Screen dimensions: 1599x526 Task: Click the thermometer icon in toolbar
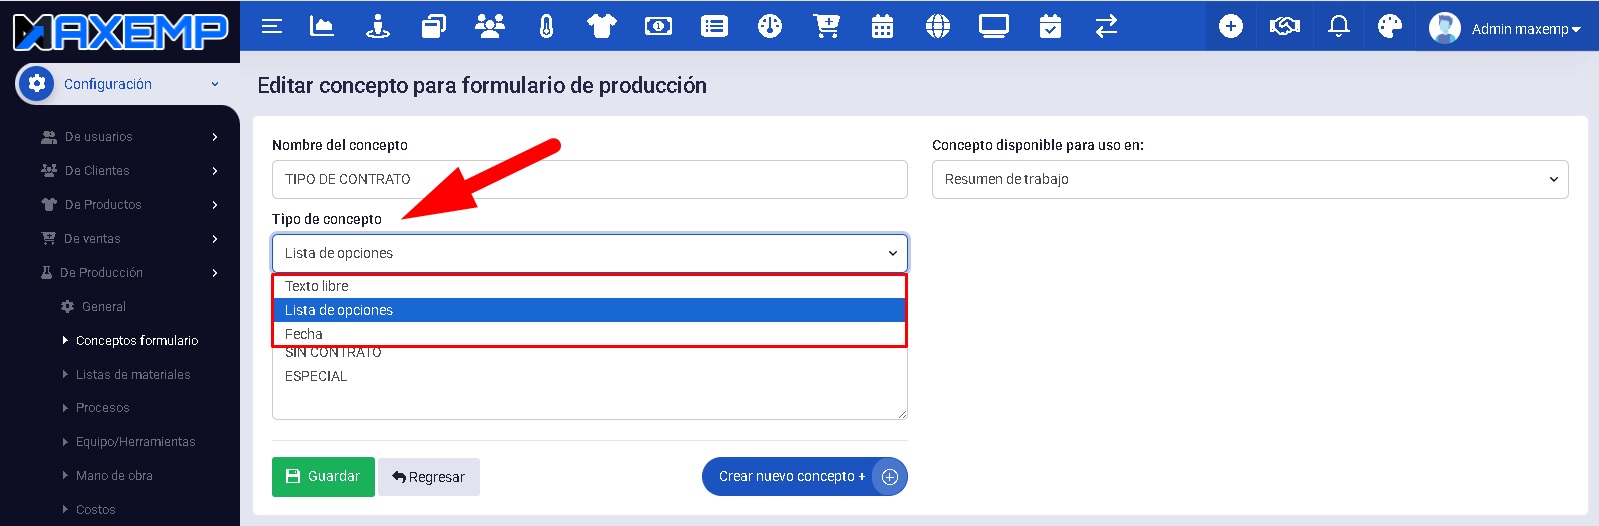click(x=546, y=26)
